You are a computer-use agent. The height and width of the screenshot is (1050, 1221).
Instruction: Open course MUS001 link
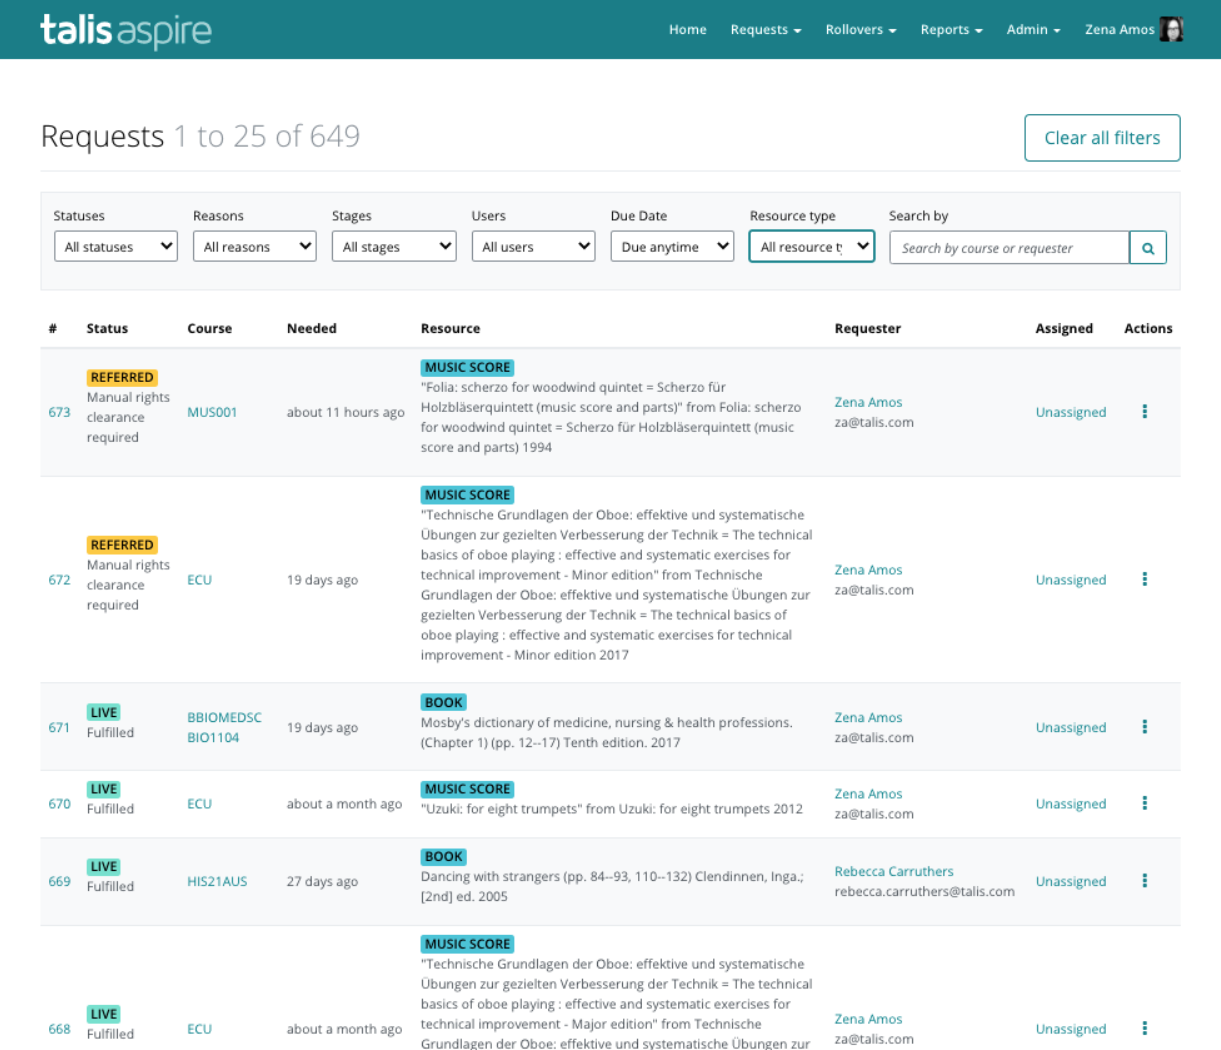[x=212, y=412]
